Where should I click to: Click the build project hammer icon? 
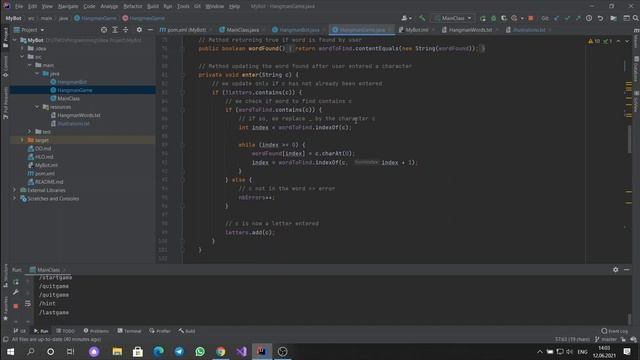point(422,18)
